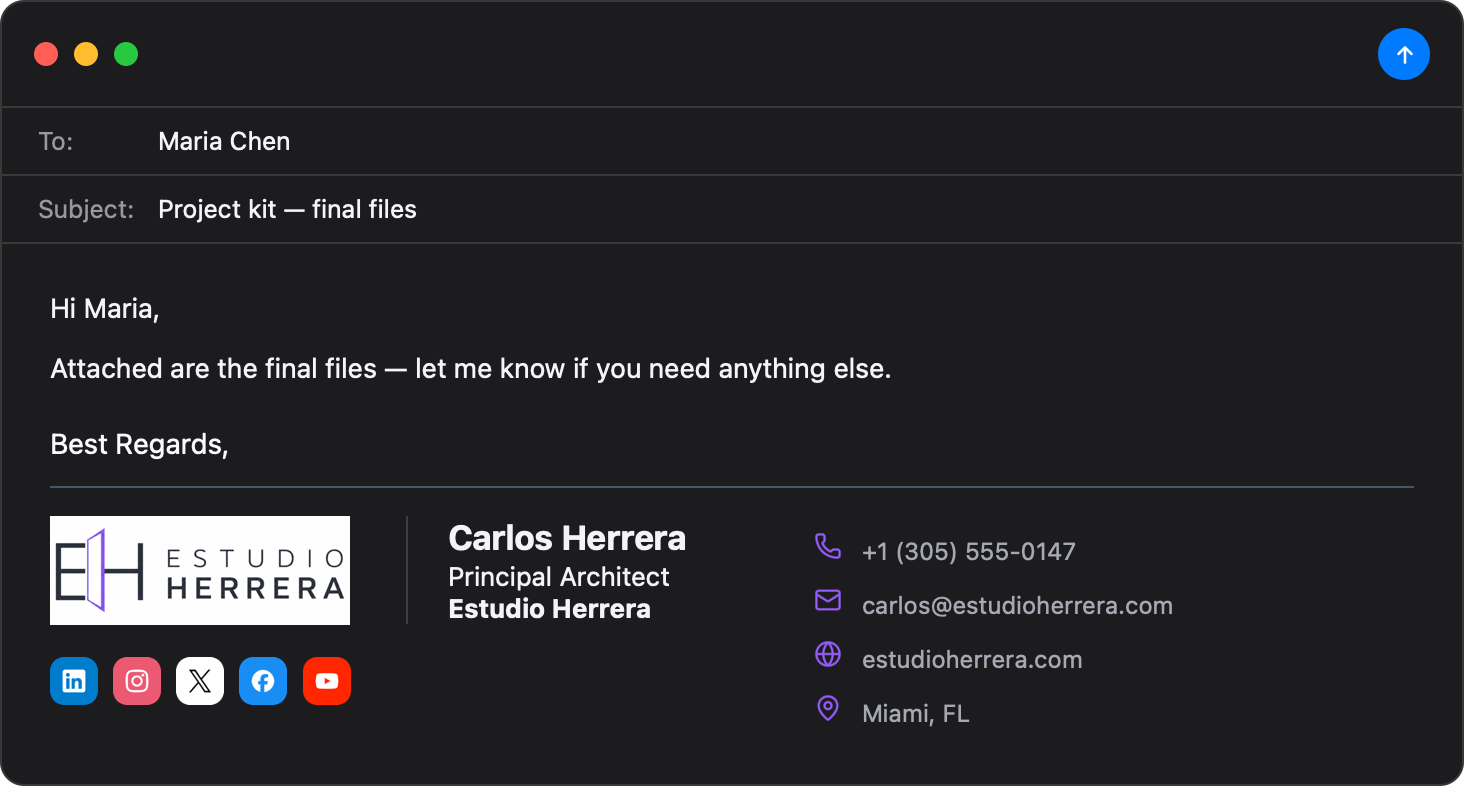Viewport: 1464px width, 786px height.
Task: Click the 'Principal Architect' title text
Action: click(559, 577)
